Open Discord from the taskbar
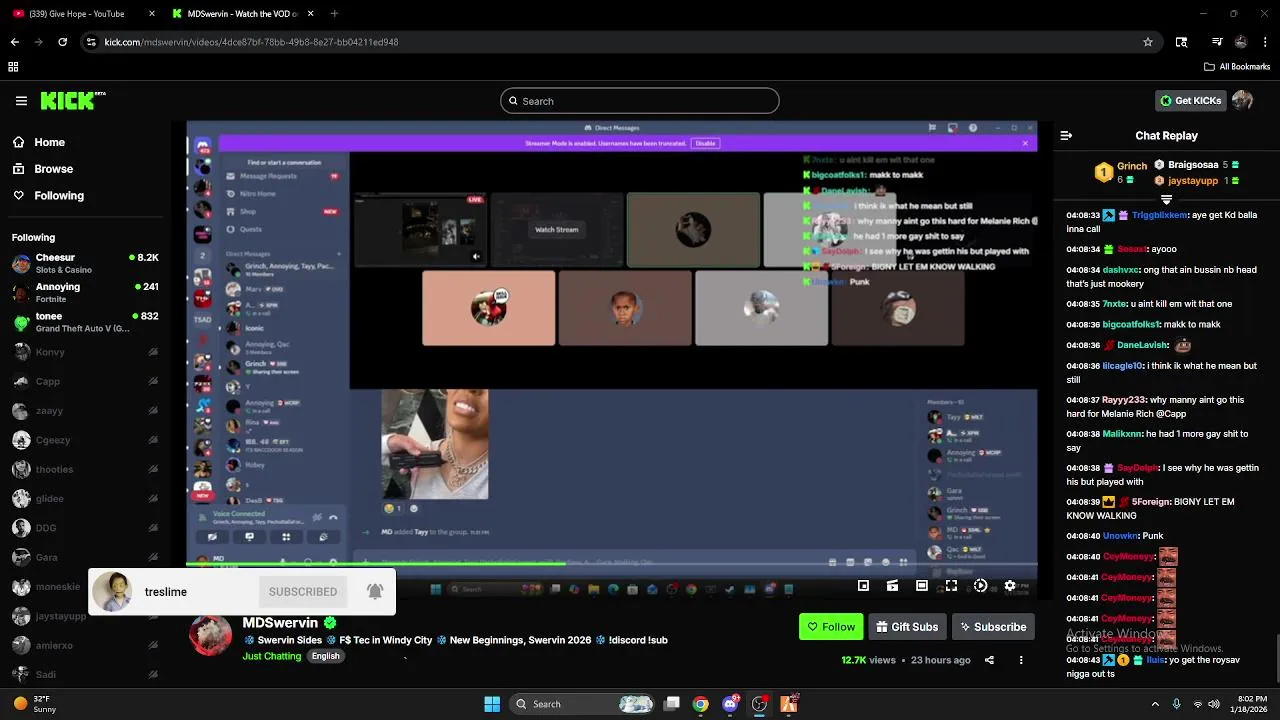The height and width of the screenshot is (720, 1280). pos(730,704)
